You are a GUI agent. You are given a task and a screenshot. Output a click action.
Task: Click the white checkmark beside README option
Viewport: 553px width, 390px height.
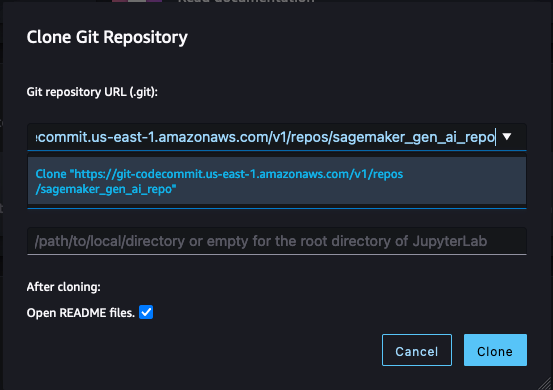tap(146, 312)
